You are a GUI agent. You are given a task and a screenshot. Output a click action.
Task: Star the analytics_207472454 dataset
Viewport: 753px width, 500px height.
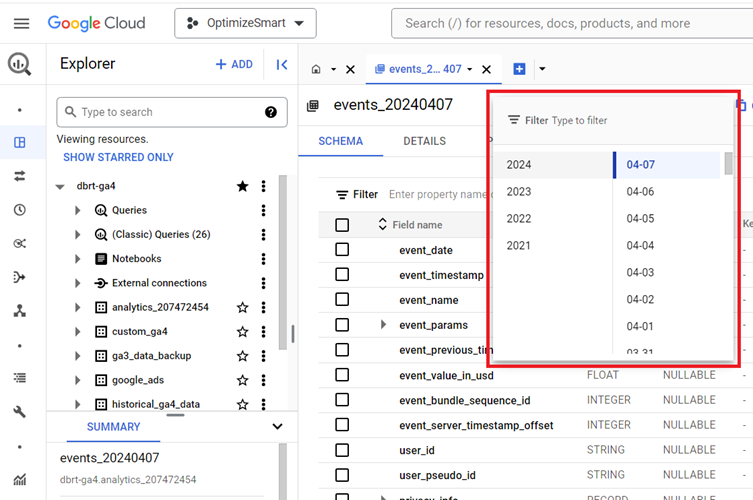point(243,307)
